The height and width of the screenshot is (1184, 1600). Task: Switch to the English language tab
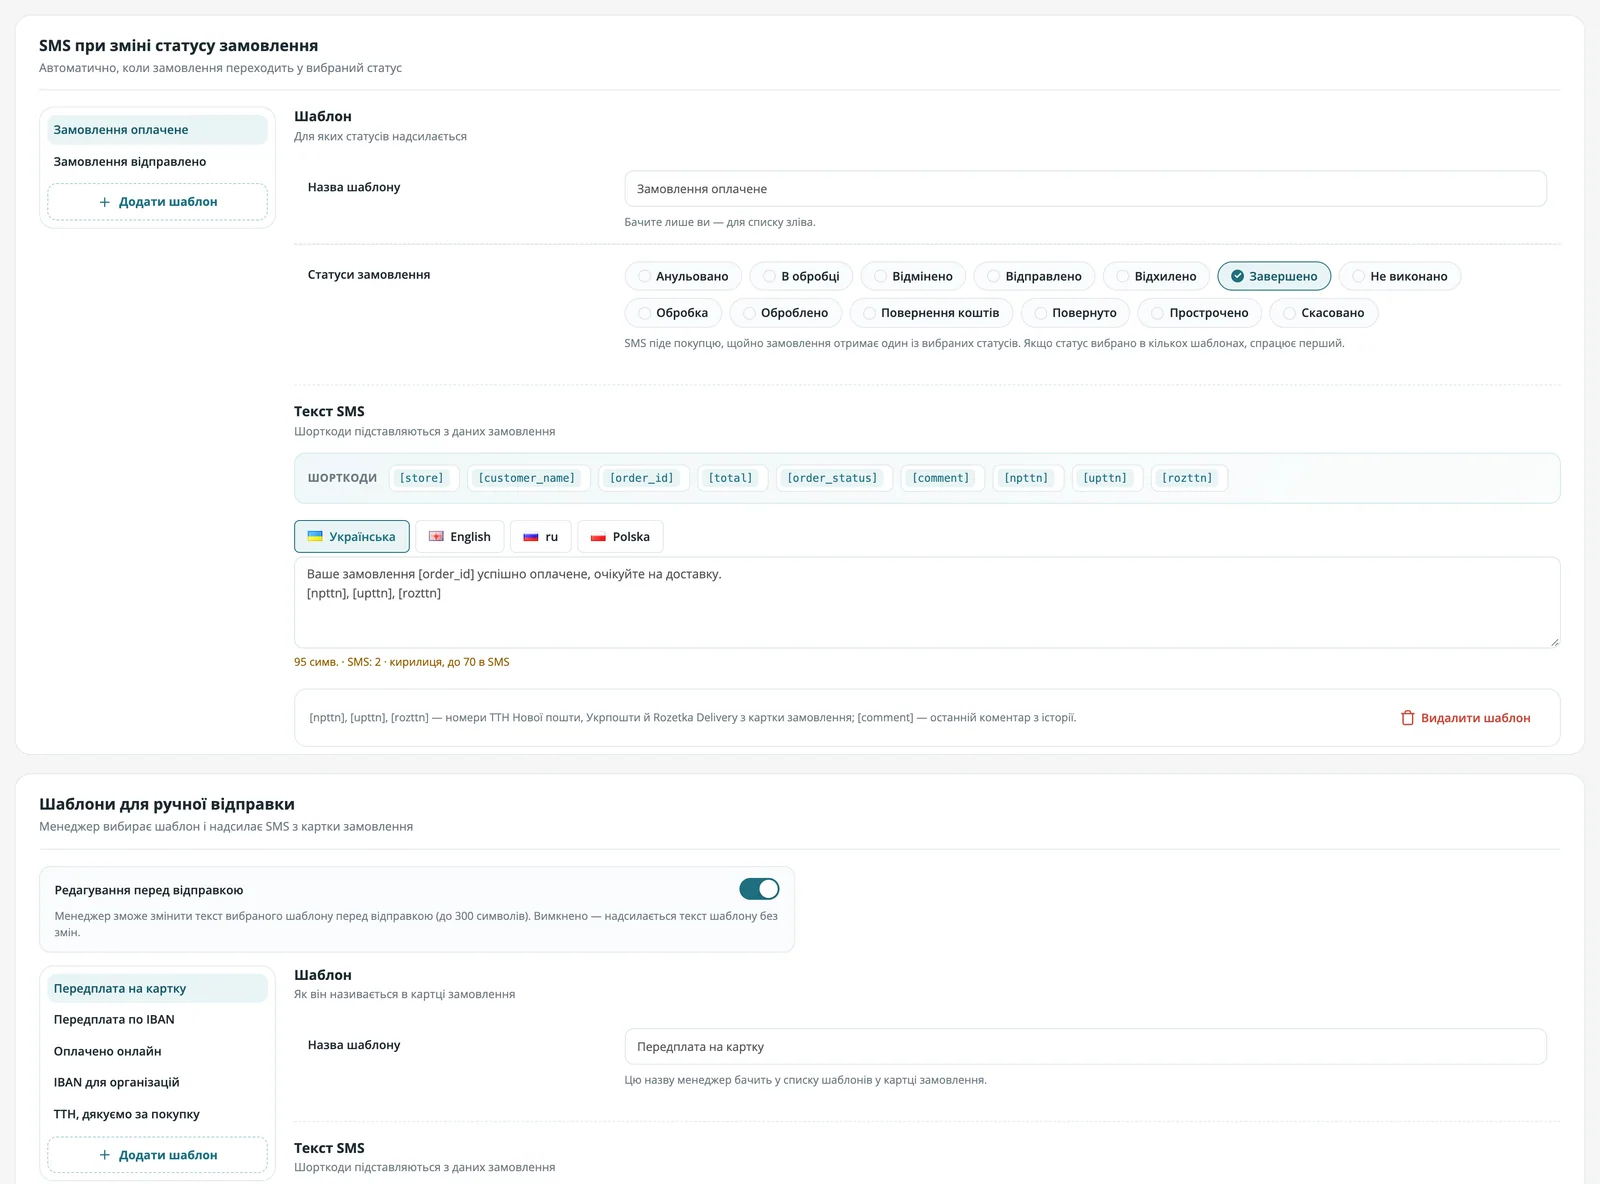[x=460, y=536]
